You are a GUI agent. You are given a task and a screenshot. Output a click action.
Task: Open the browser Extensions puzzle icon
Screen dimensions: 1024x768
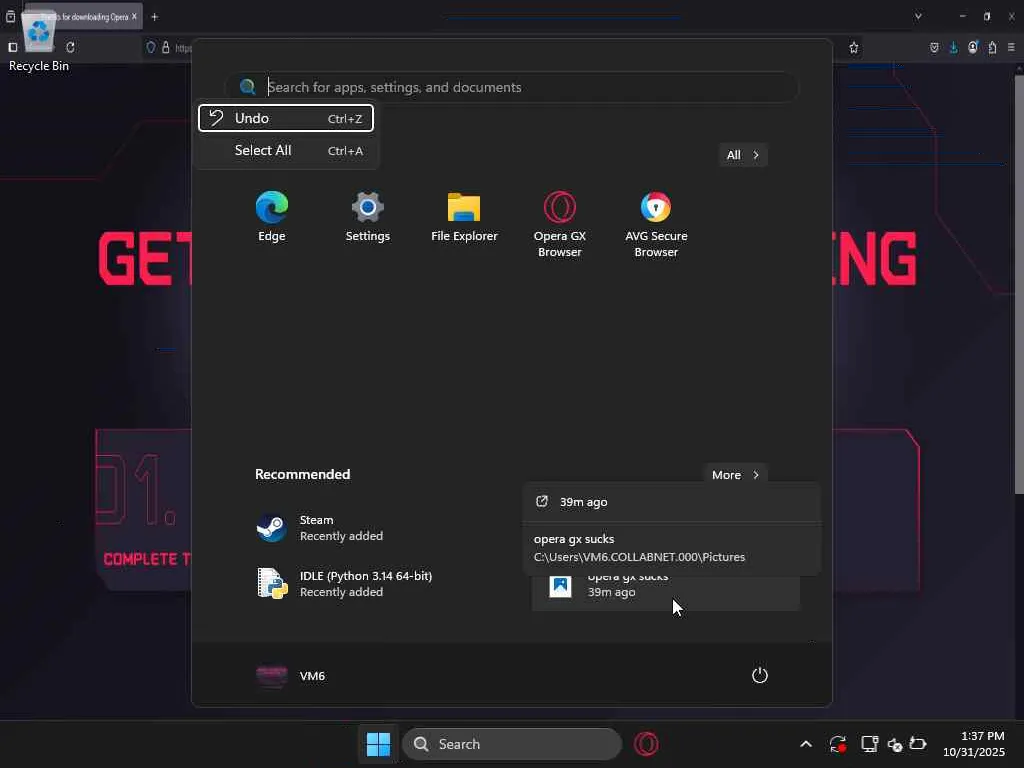point(992,47)
